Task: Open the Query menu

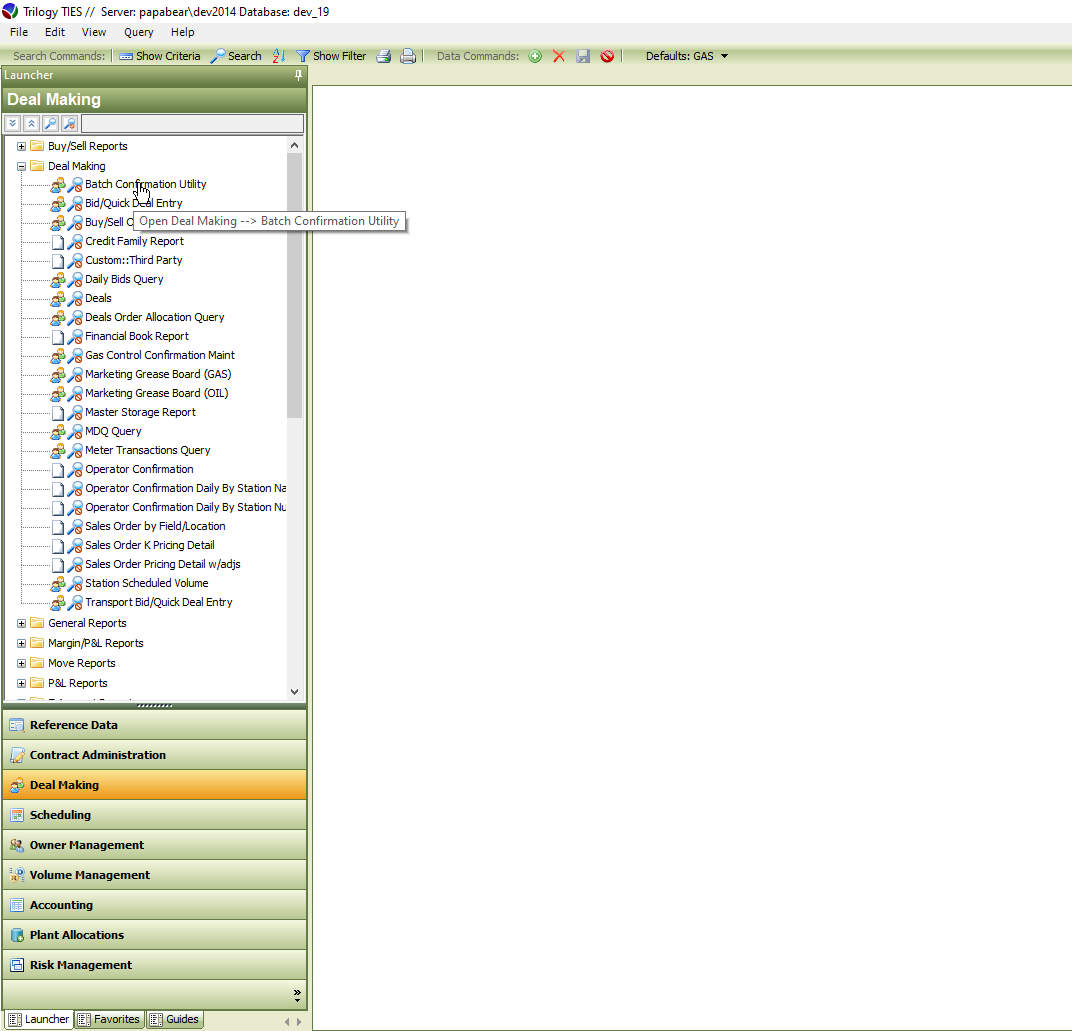Action: (x=138, y=32)
